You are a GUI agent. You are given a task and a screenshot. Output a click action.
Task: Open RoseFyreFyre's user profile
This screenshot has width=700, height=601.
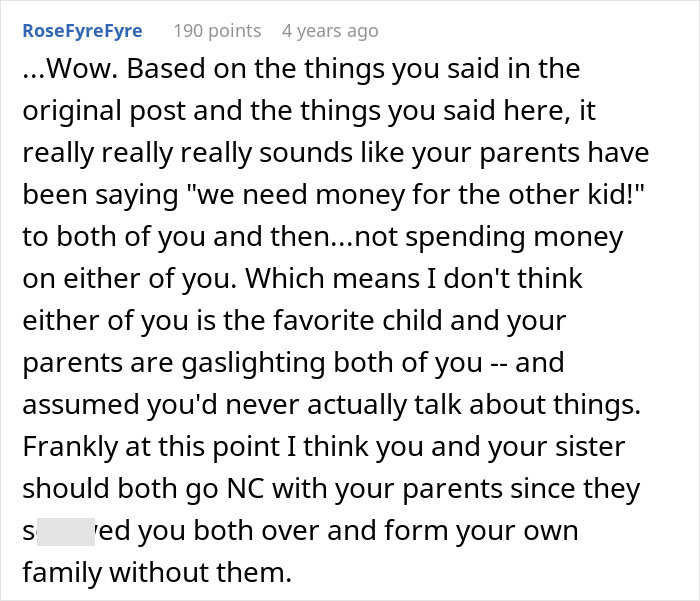82,31
